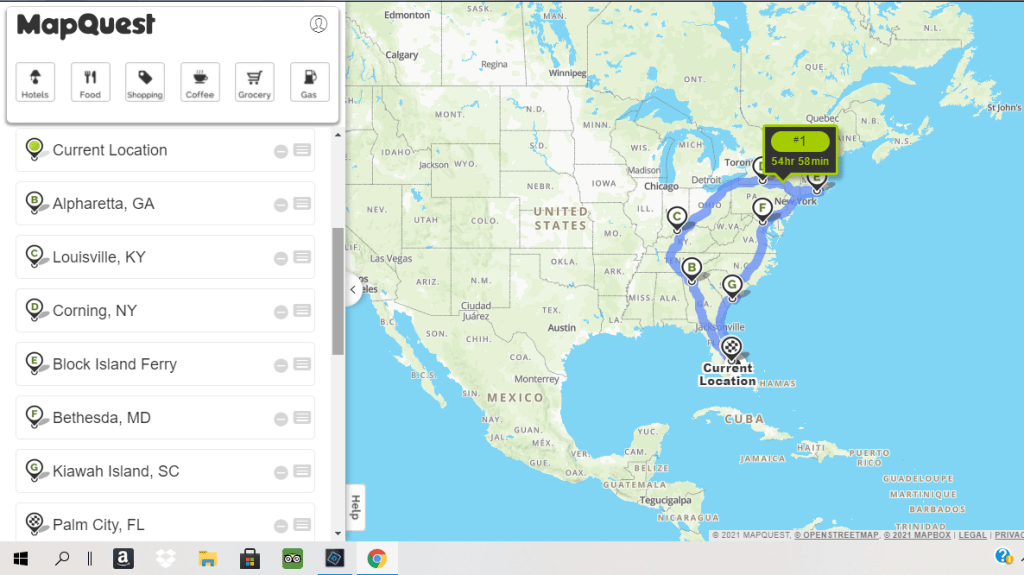
Task: Click the Legal link on map
Action: pos(973,535)
